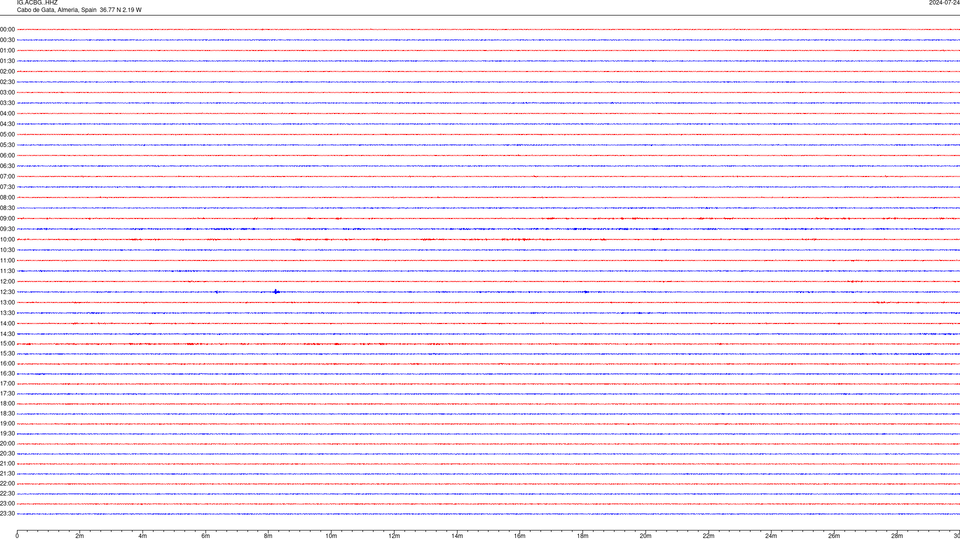Select the 21:30 row label
Image resolution: width=960 pixels, height=540 pixels.
[x=7, y=474]
